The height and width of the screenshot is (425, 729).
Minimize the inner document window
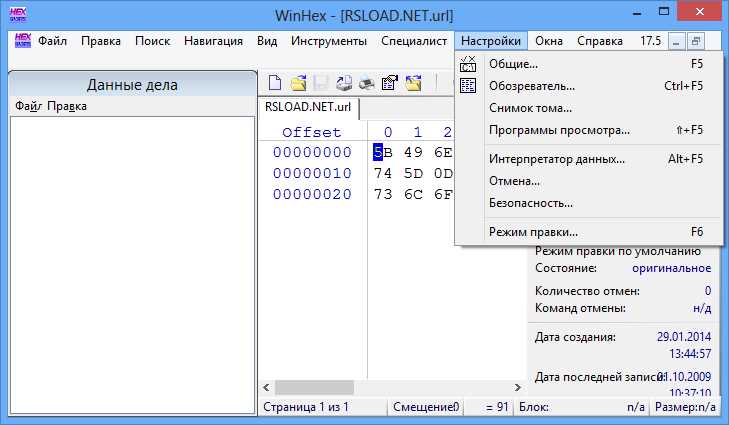coord(676,41)
